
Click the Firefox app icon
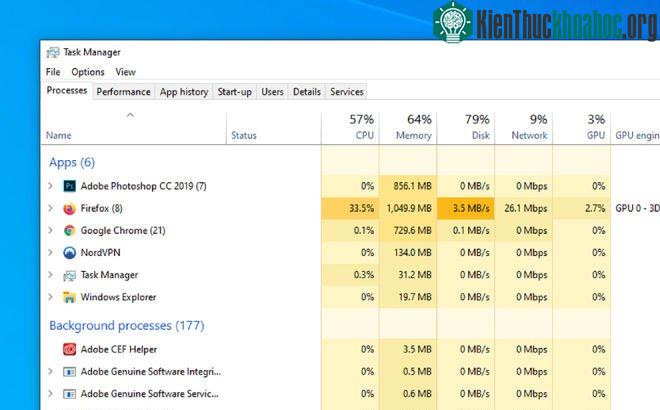click(69, 208)
